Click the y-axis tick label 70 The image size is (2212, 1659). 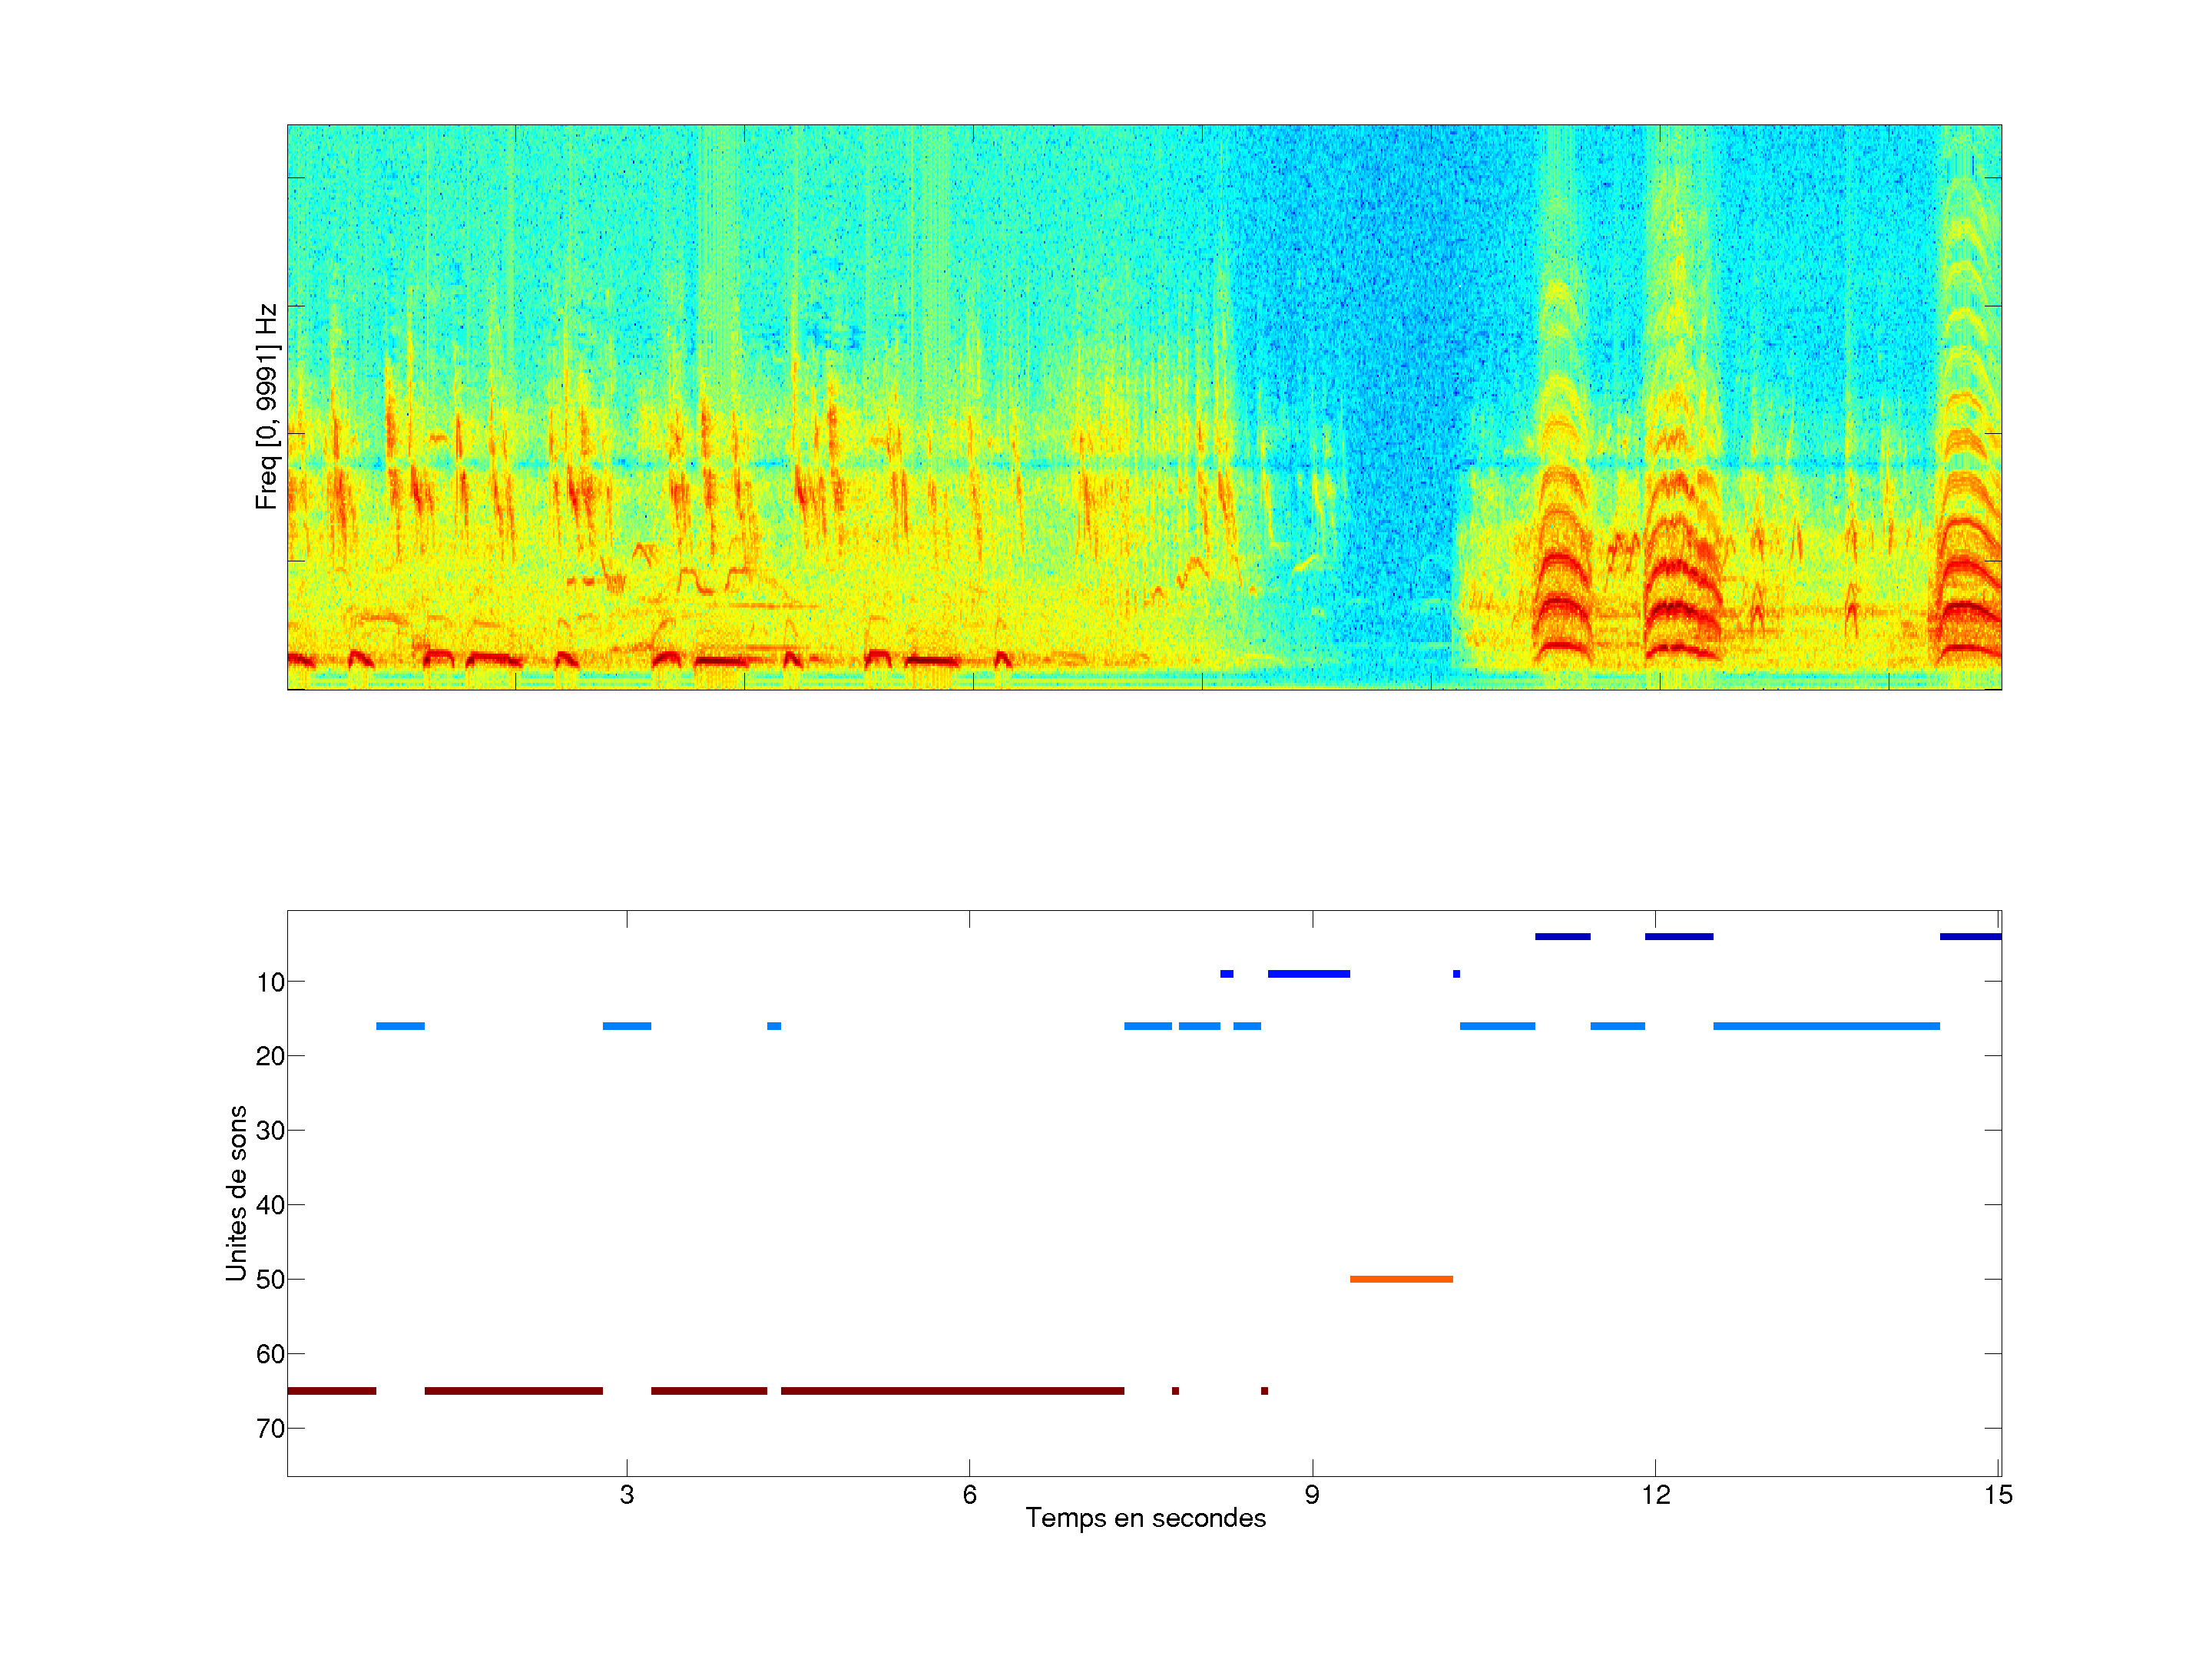[270, 1429]
